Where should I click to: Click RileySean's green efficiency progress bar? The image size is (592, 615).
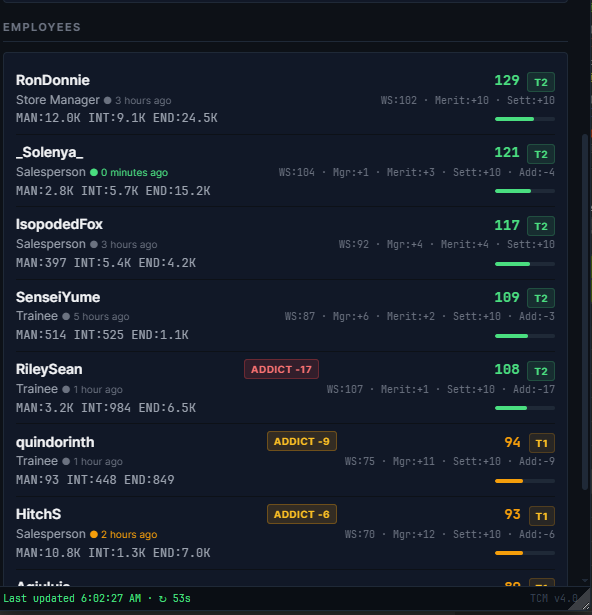click(525, 408)
